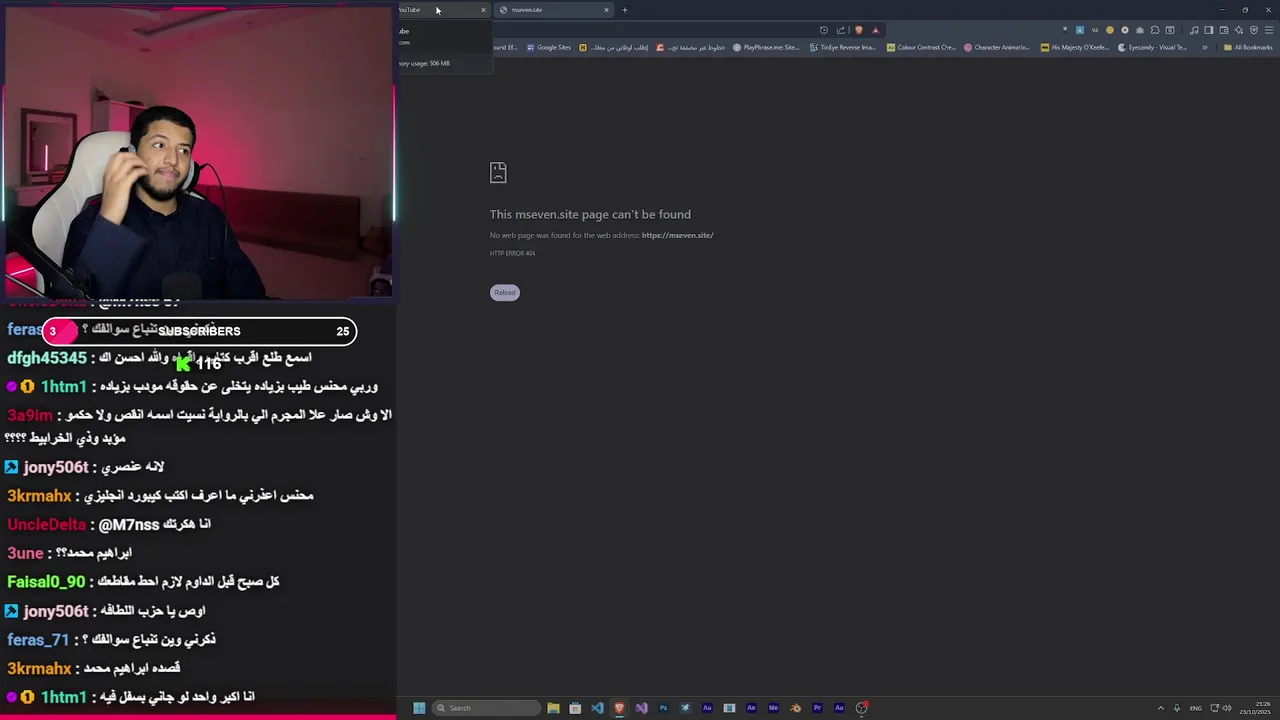Click the share page icon in address bar

click(841, 30)
